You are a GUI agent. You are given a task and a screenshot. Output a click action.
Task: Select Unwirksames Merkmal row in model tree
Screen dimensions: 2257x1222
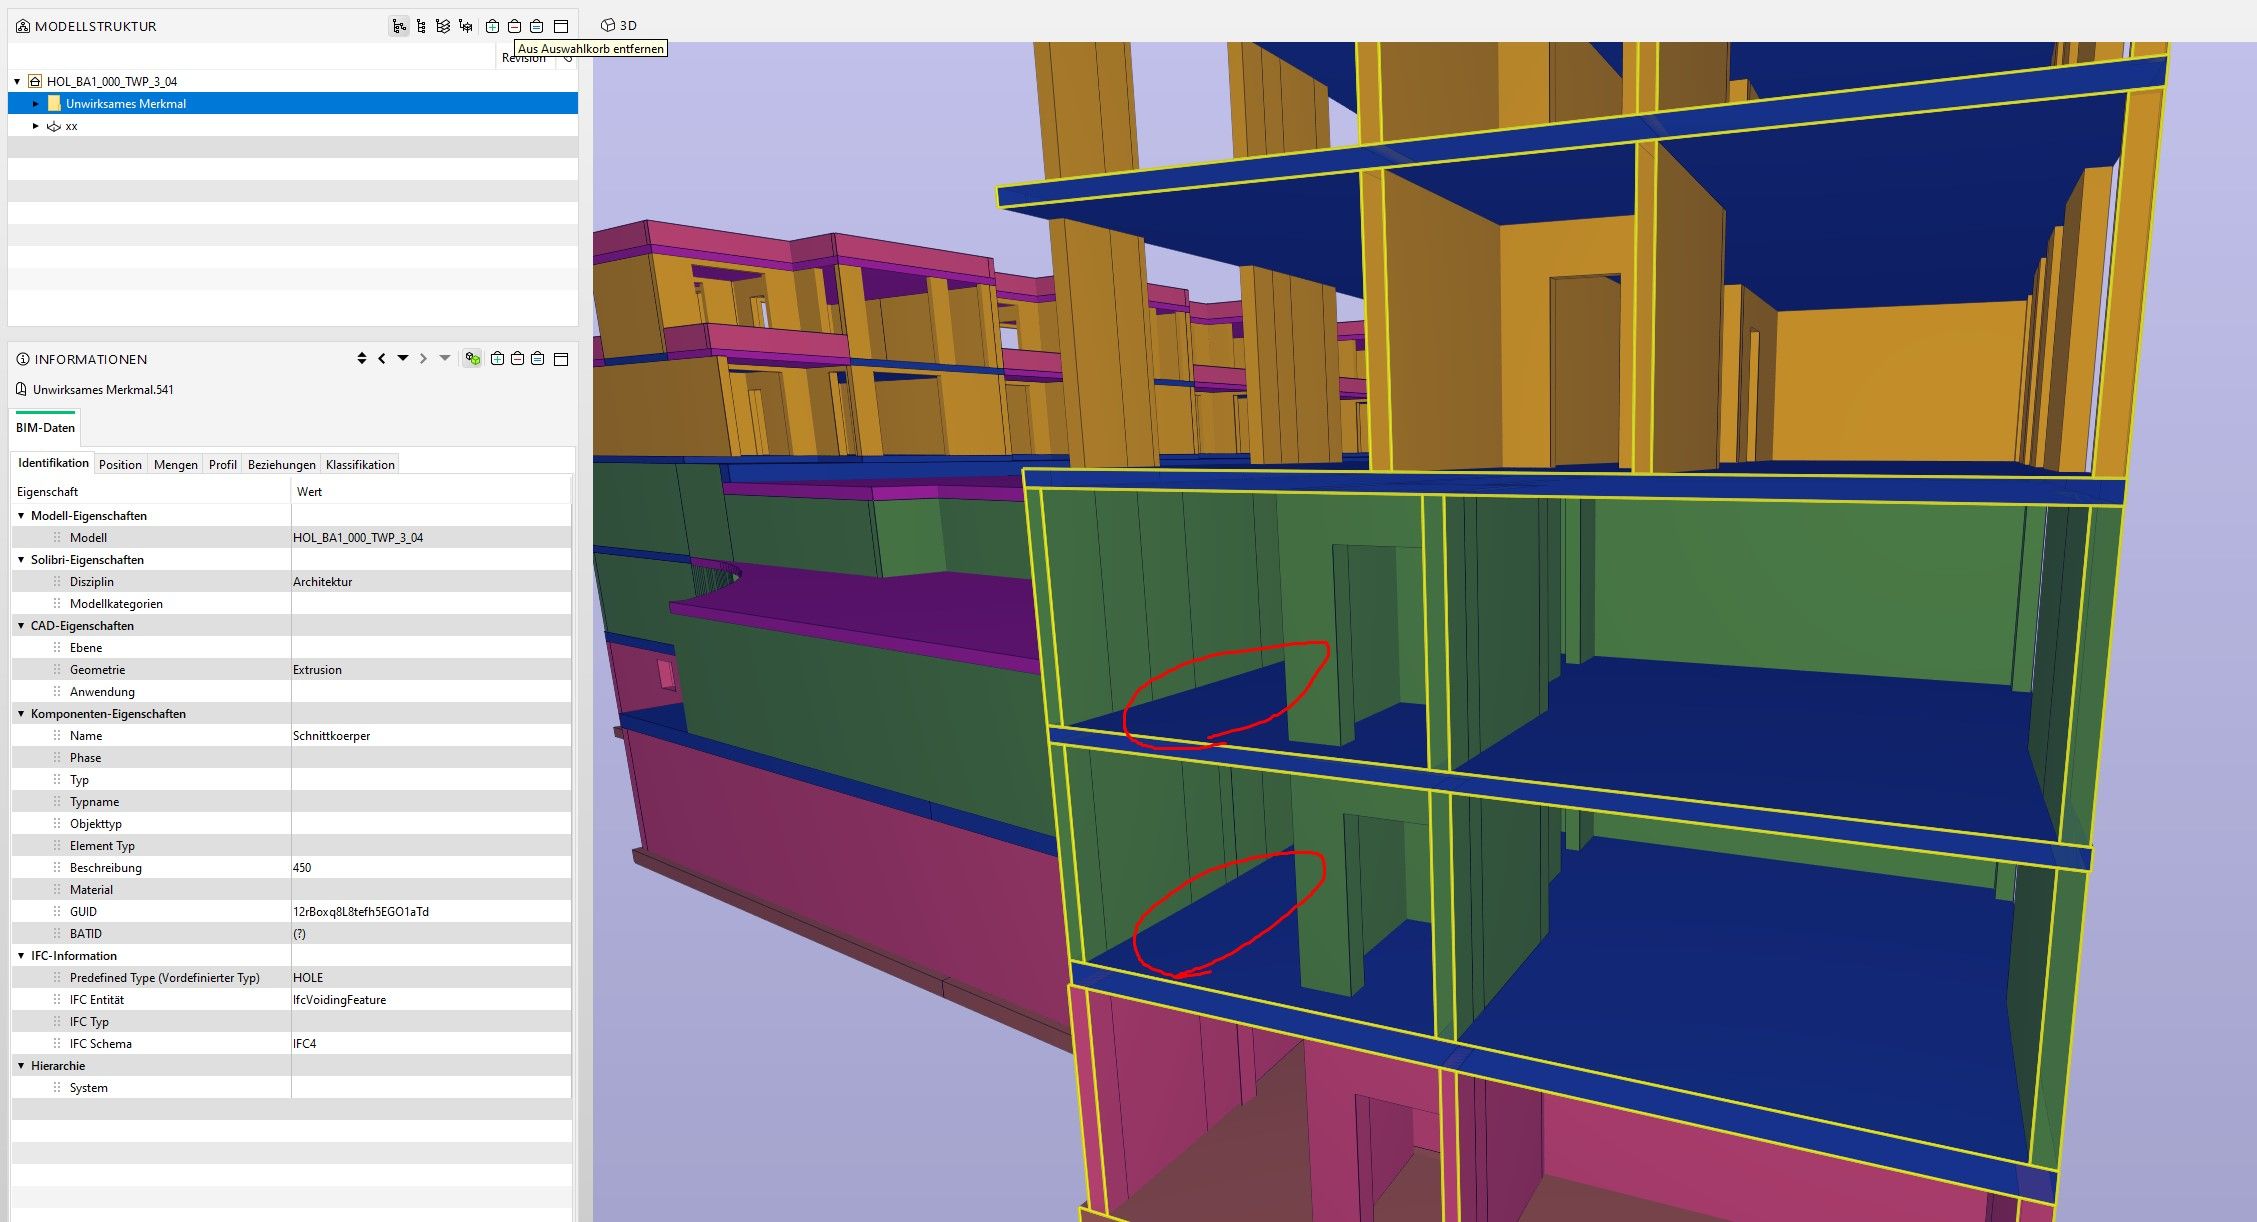click(292, 103)
